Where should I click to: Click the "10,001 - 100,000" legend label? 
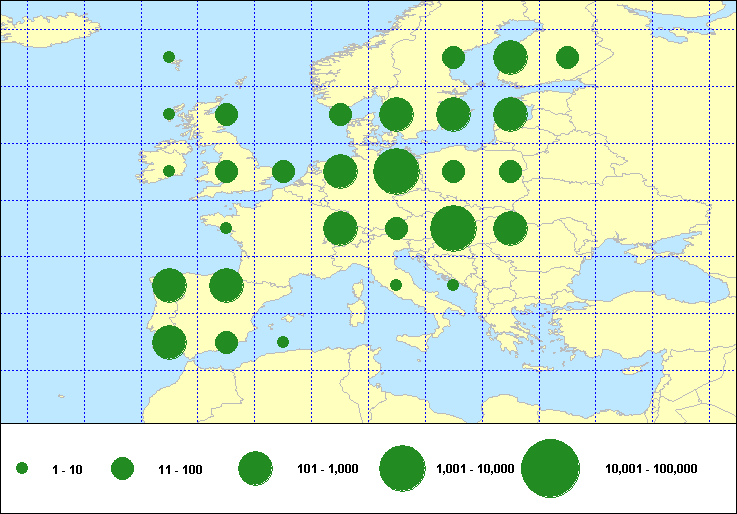coord(651,469)
